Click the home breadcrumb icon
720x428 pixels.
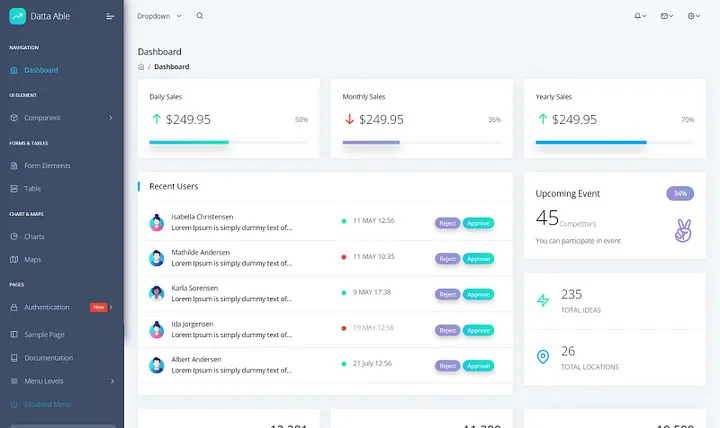141,67
